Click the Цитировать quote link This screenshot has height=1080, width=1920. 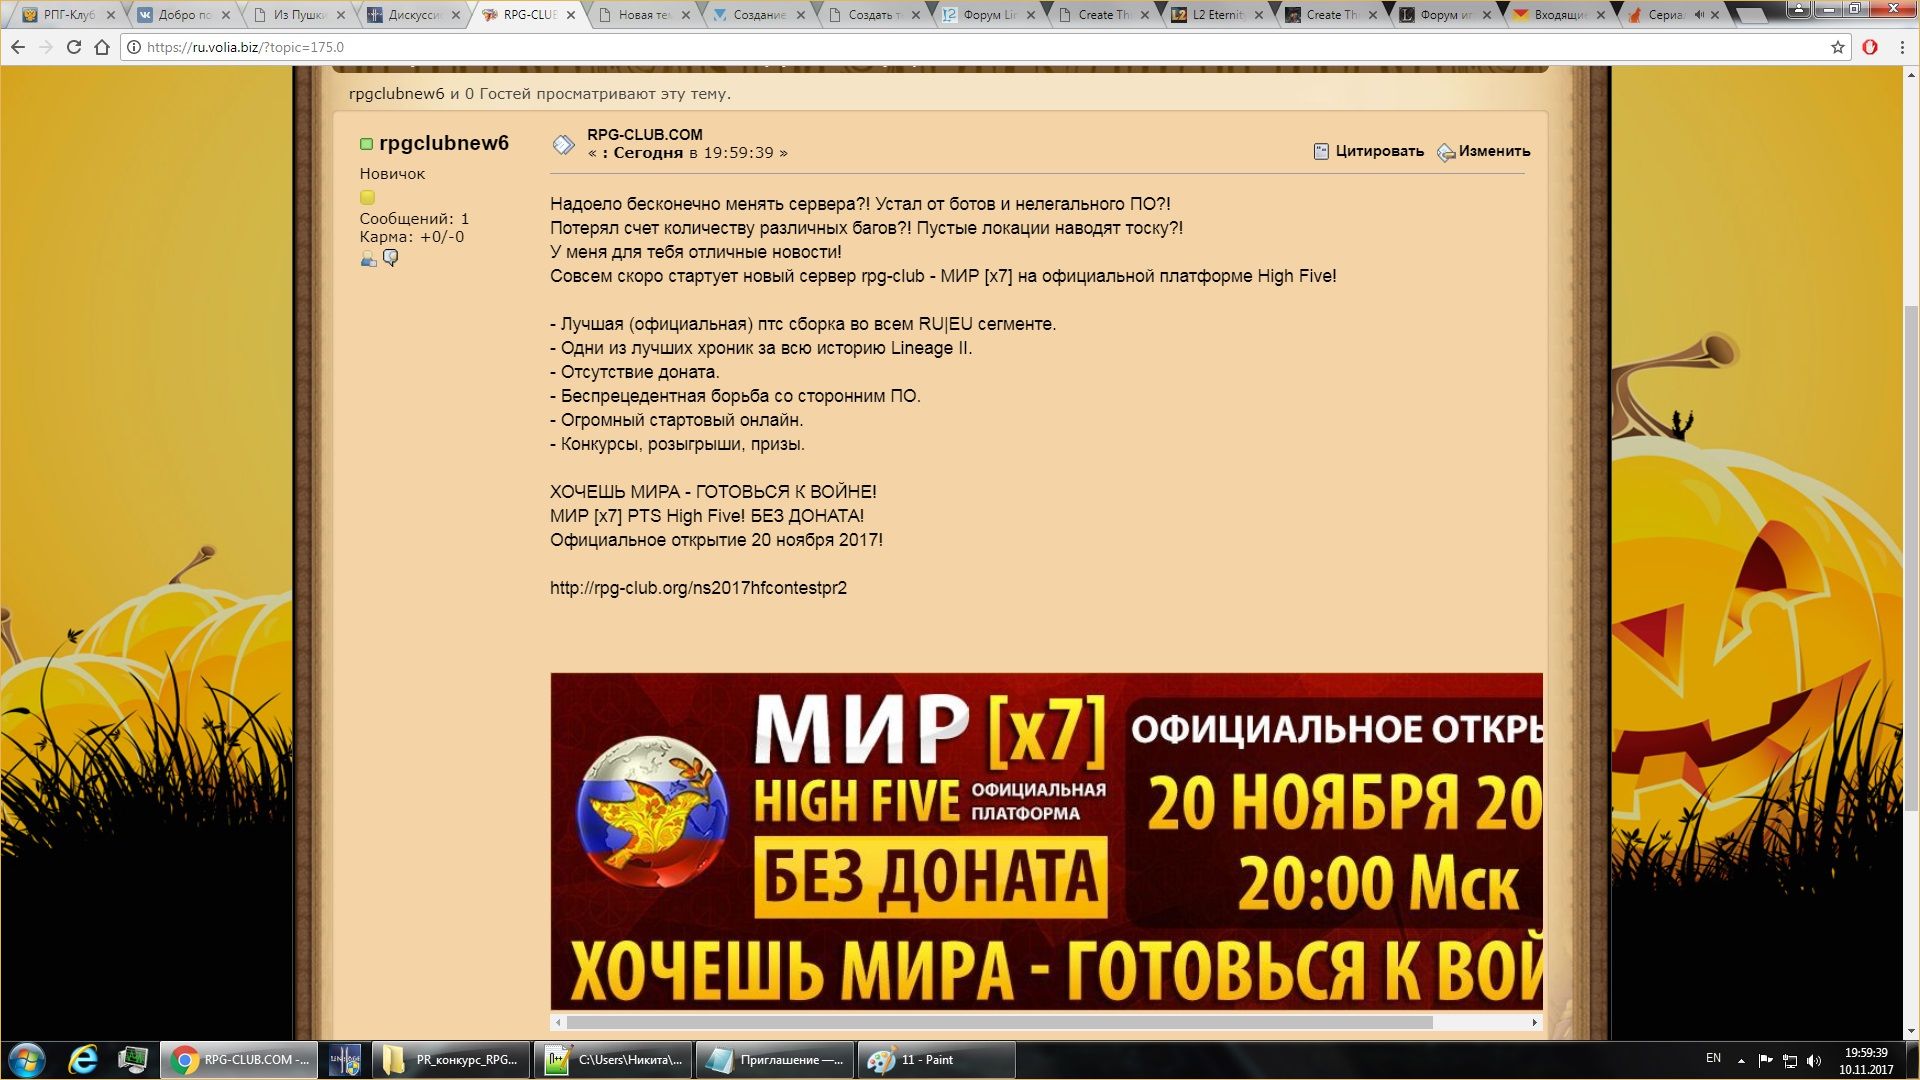tap(1379, 151)
